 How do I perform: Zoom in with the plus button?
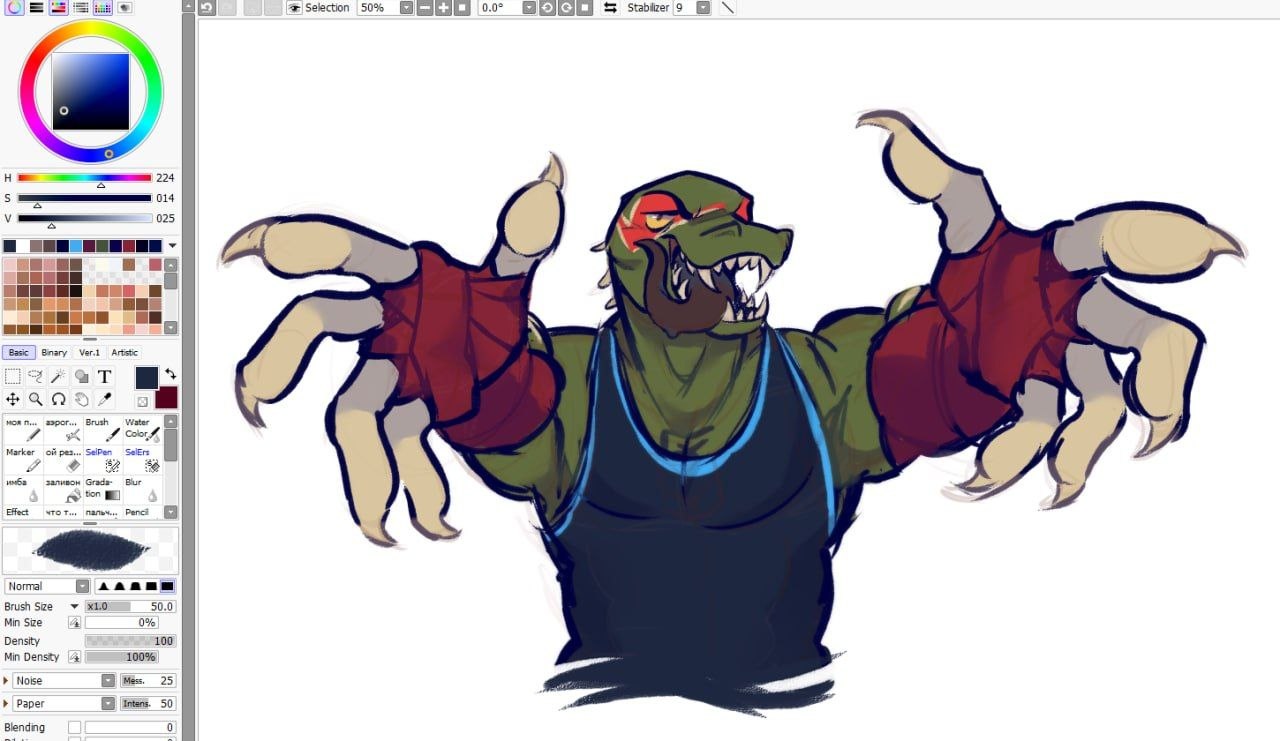[443, 7]
